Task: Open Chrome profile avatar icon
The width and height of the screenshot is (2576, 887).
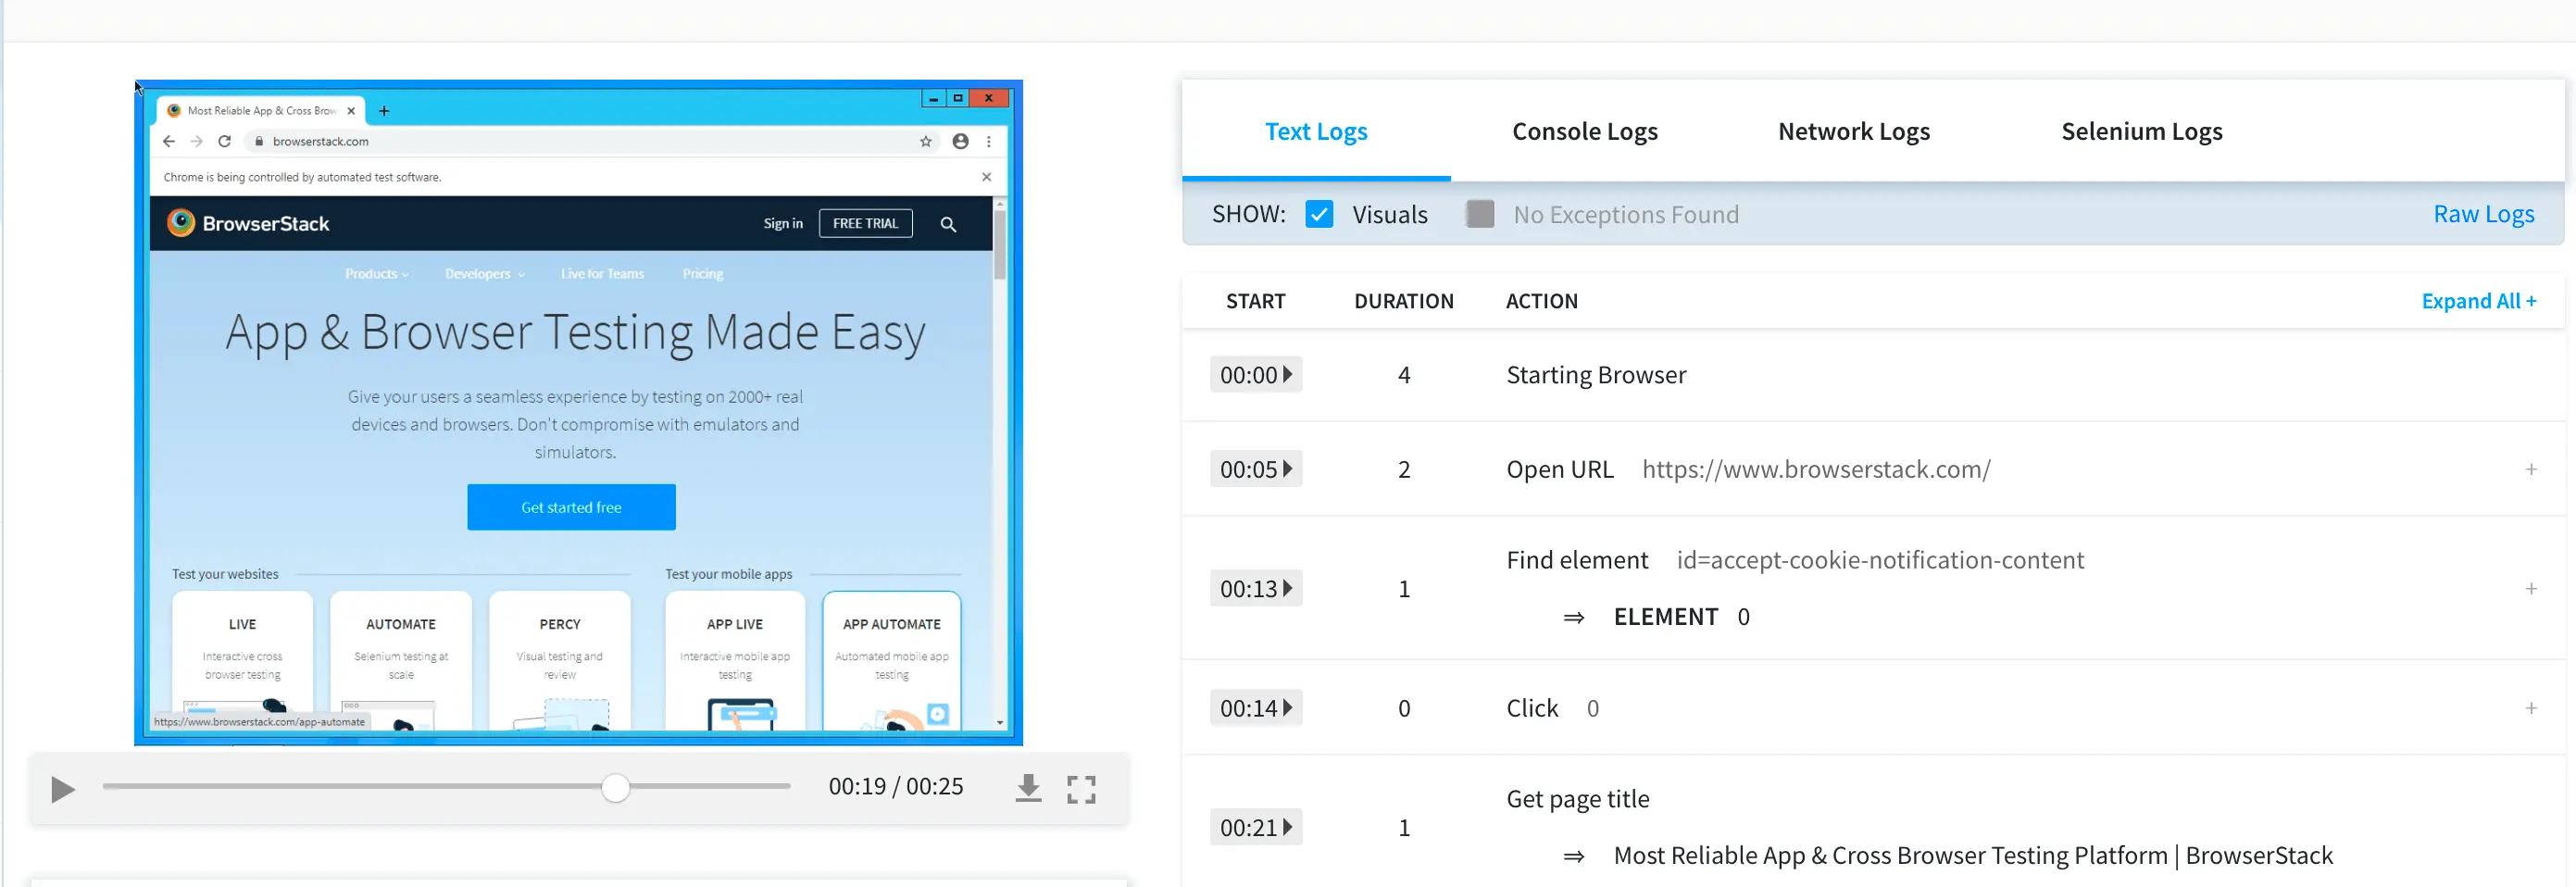Action: coord(960,142)
